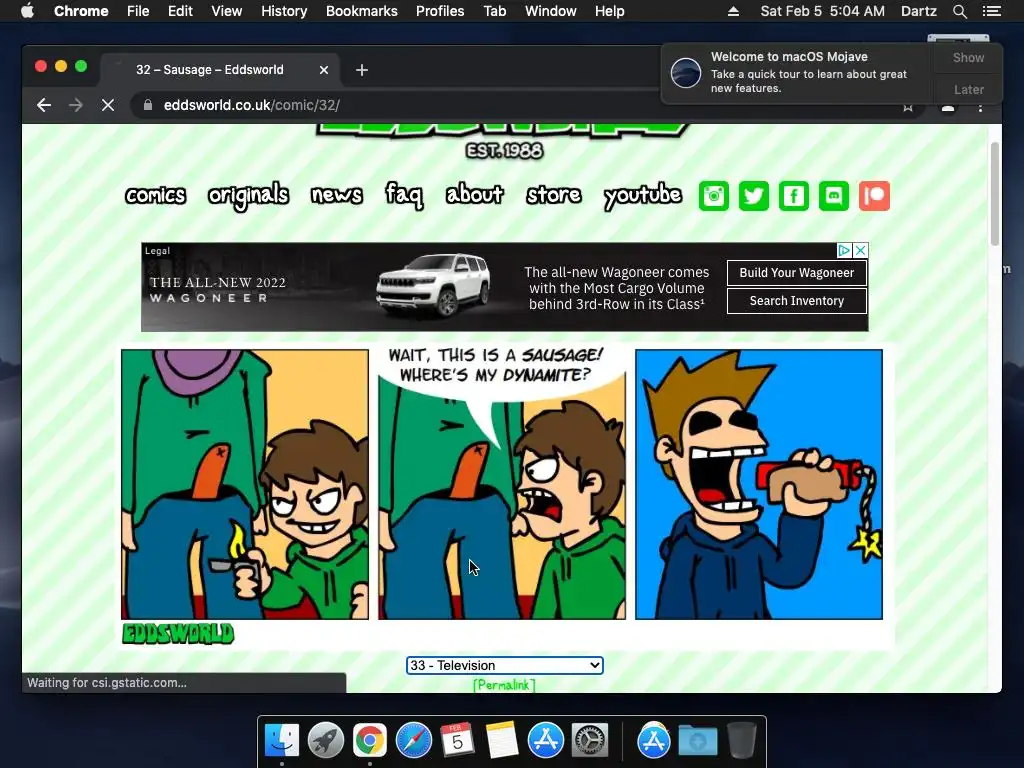Click Show on Mojave notification

(x=968, y=58)
